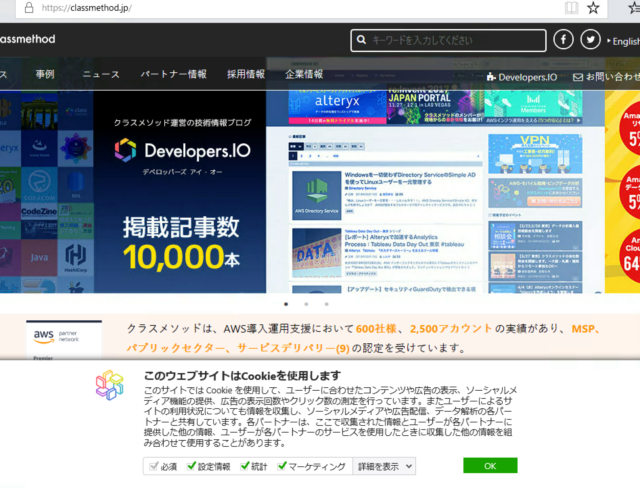Click the classmethod.jp address bar URL
The width and height of the screenshot is (640, 488).
[x=87, y=8]
